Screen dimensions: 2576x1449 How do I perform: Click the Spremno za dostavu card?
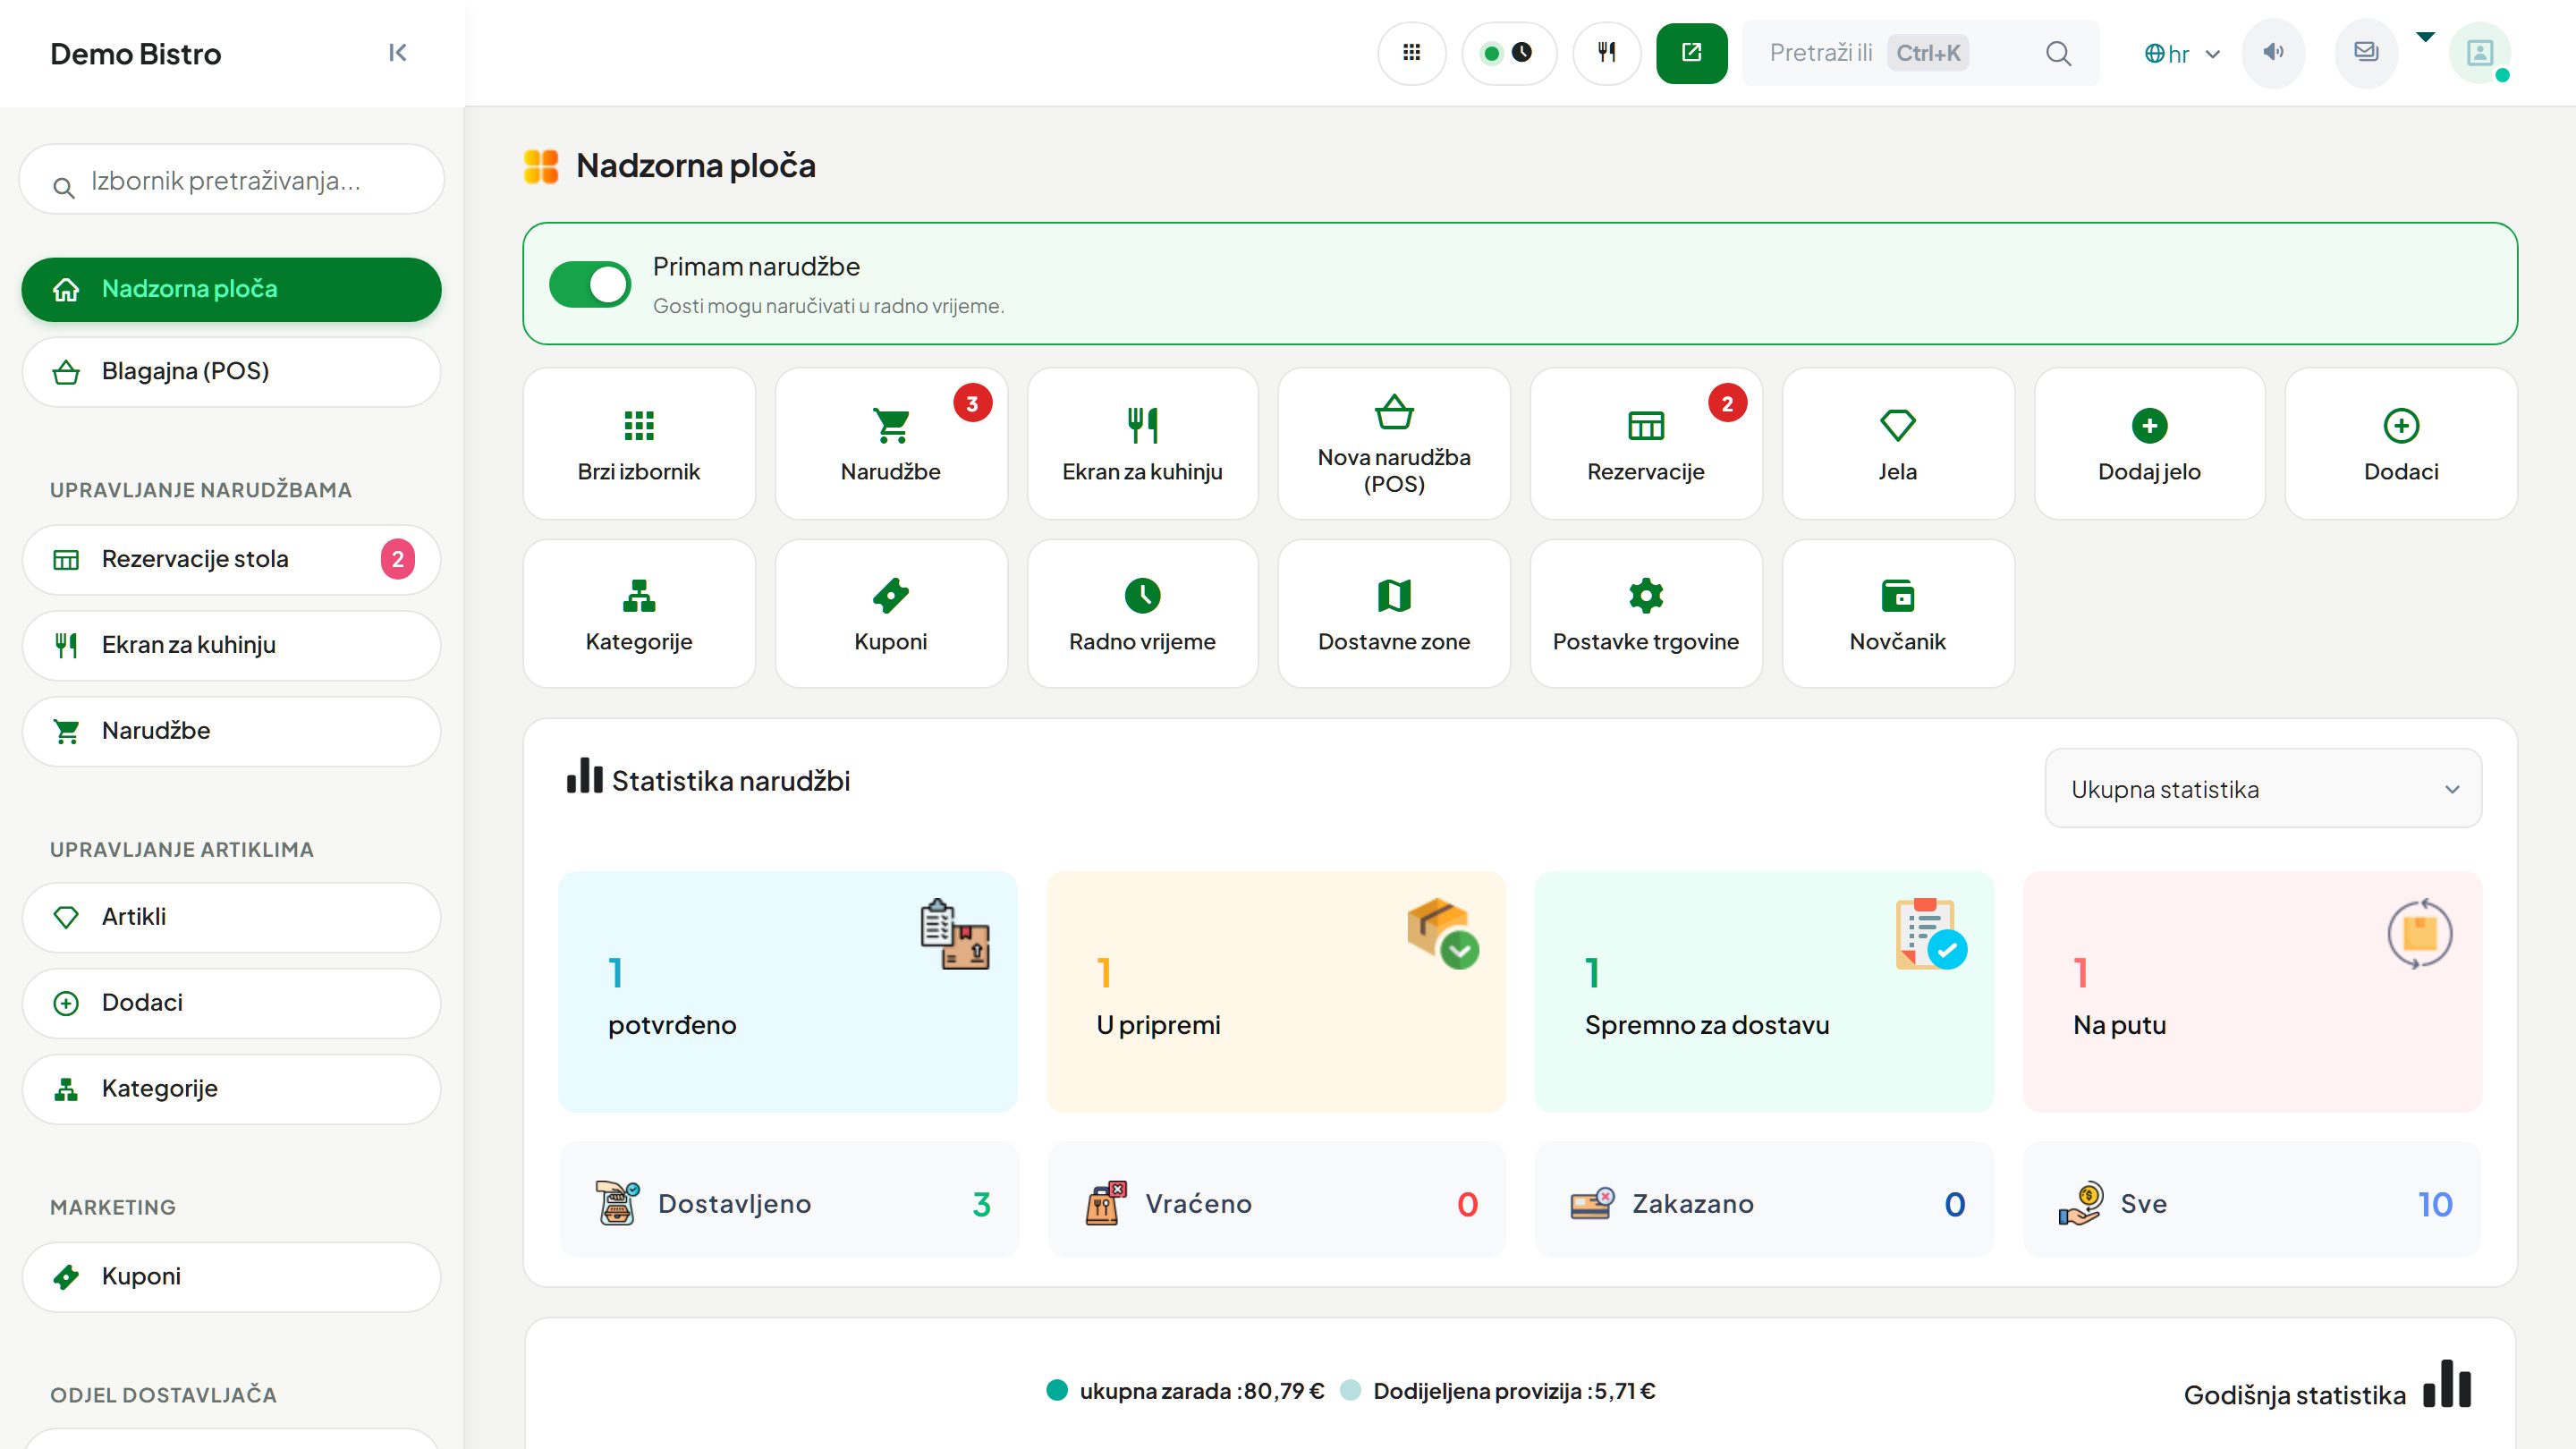coord(1764,991)
